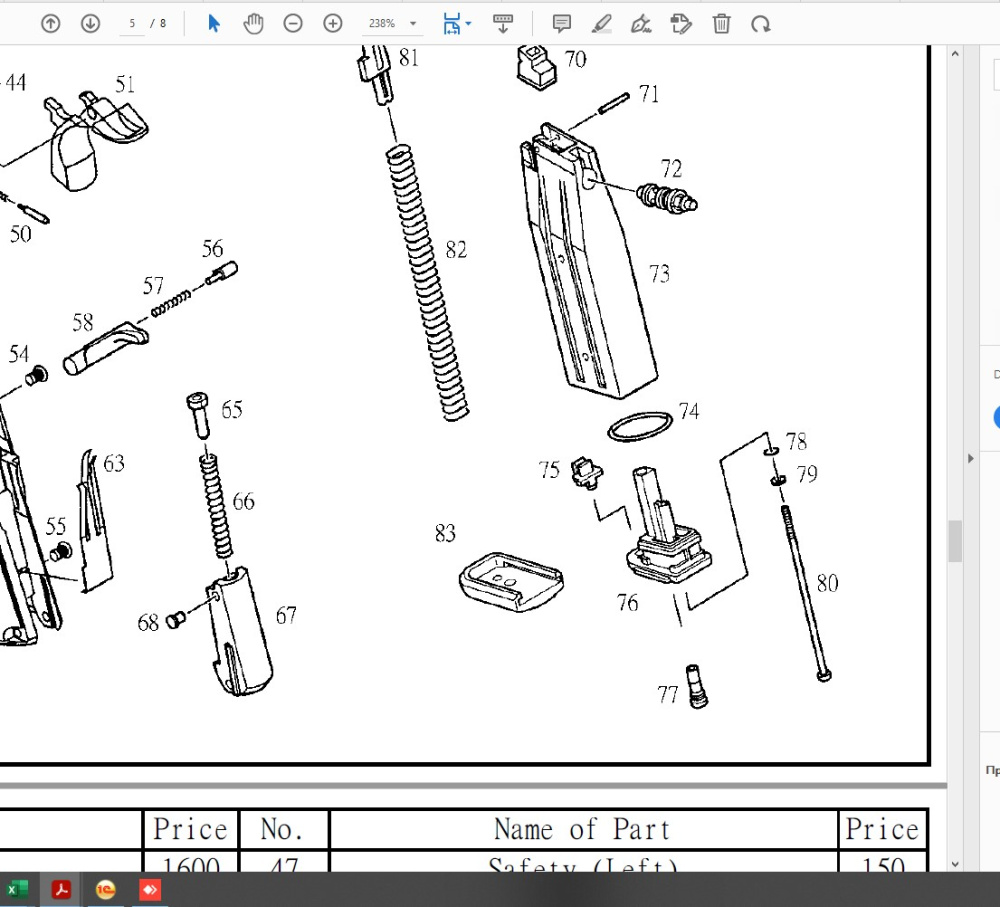Click the trash delete icon
Image resolution: width=1000 pixels, height=907 pixels.
click(x=721, y=24)
